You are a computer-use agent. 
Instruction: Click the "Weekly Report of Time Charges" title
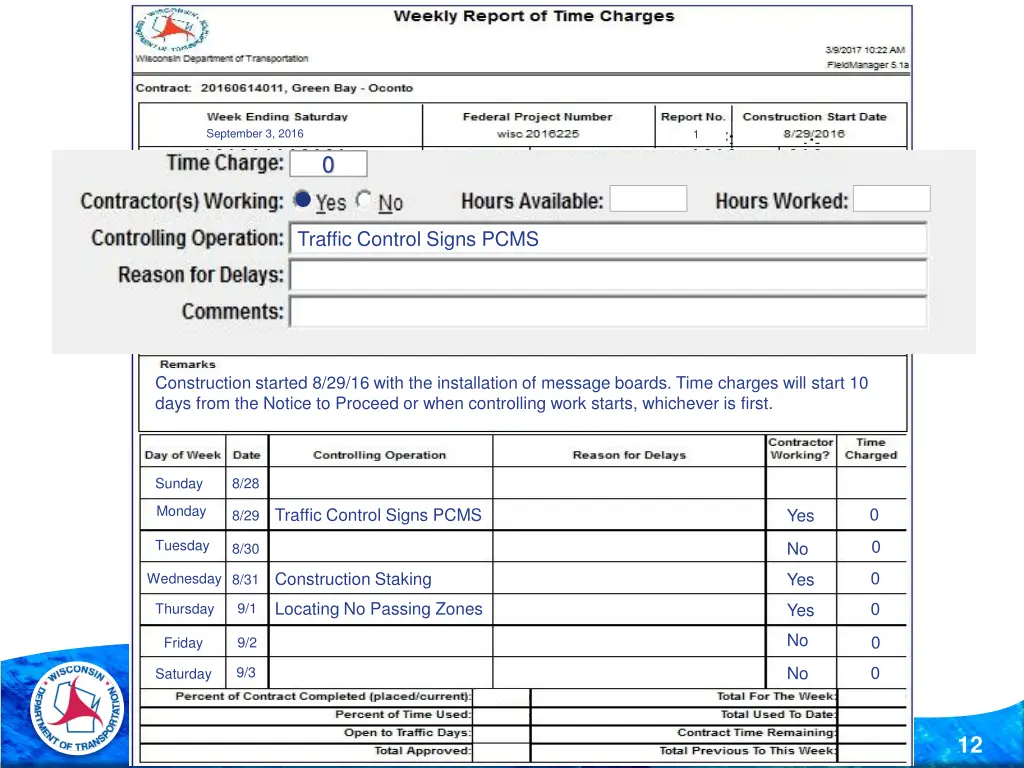click(x=534, y=16)
